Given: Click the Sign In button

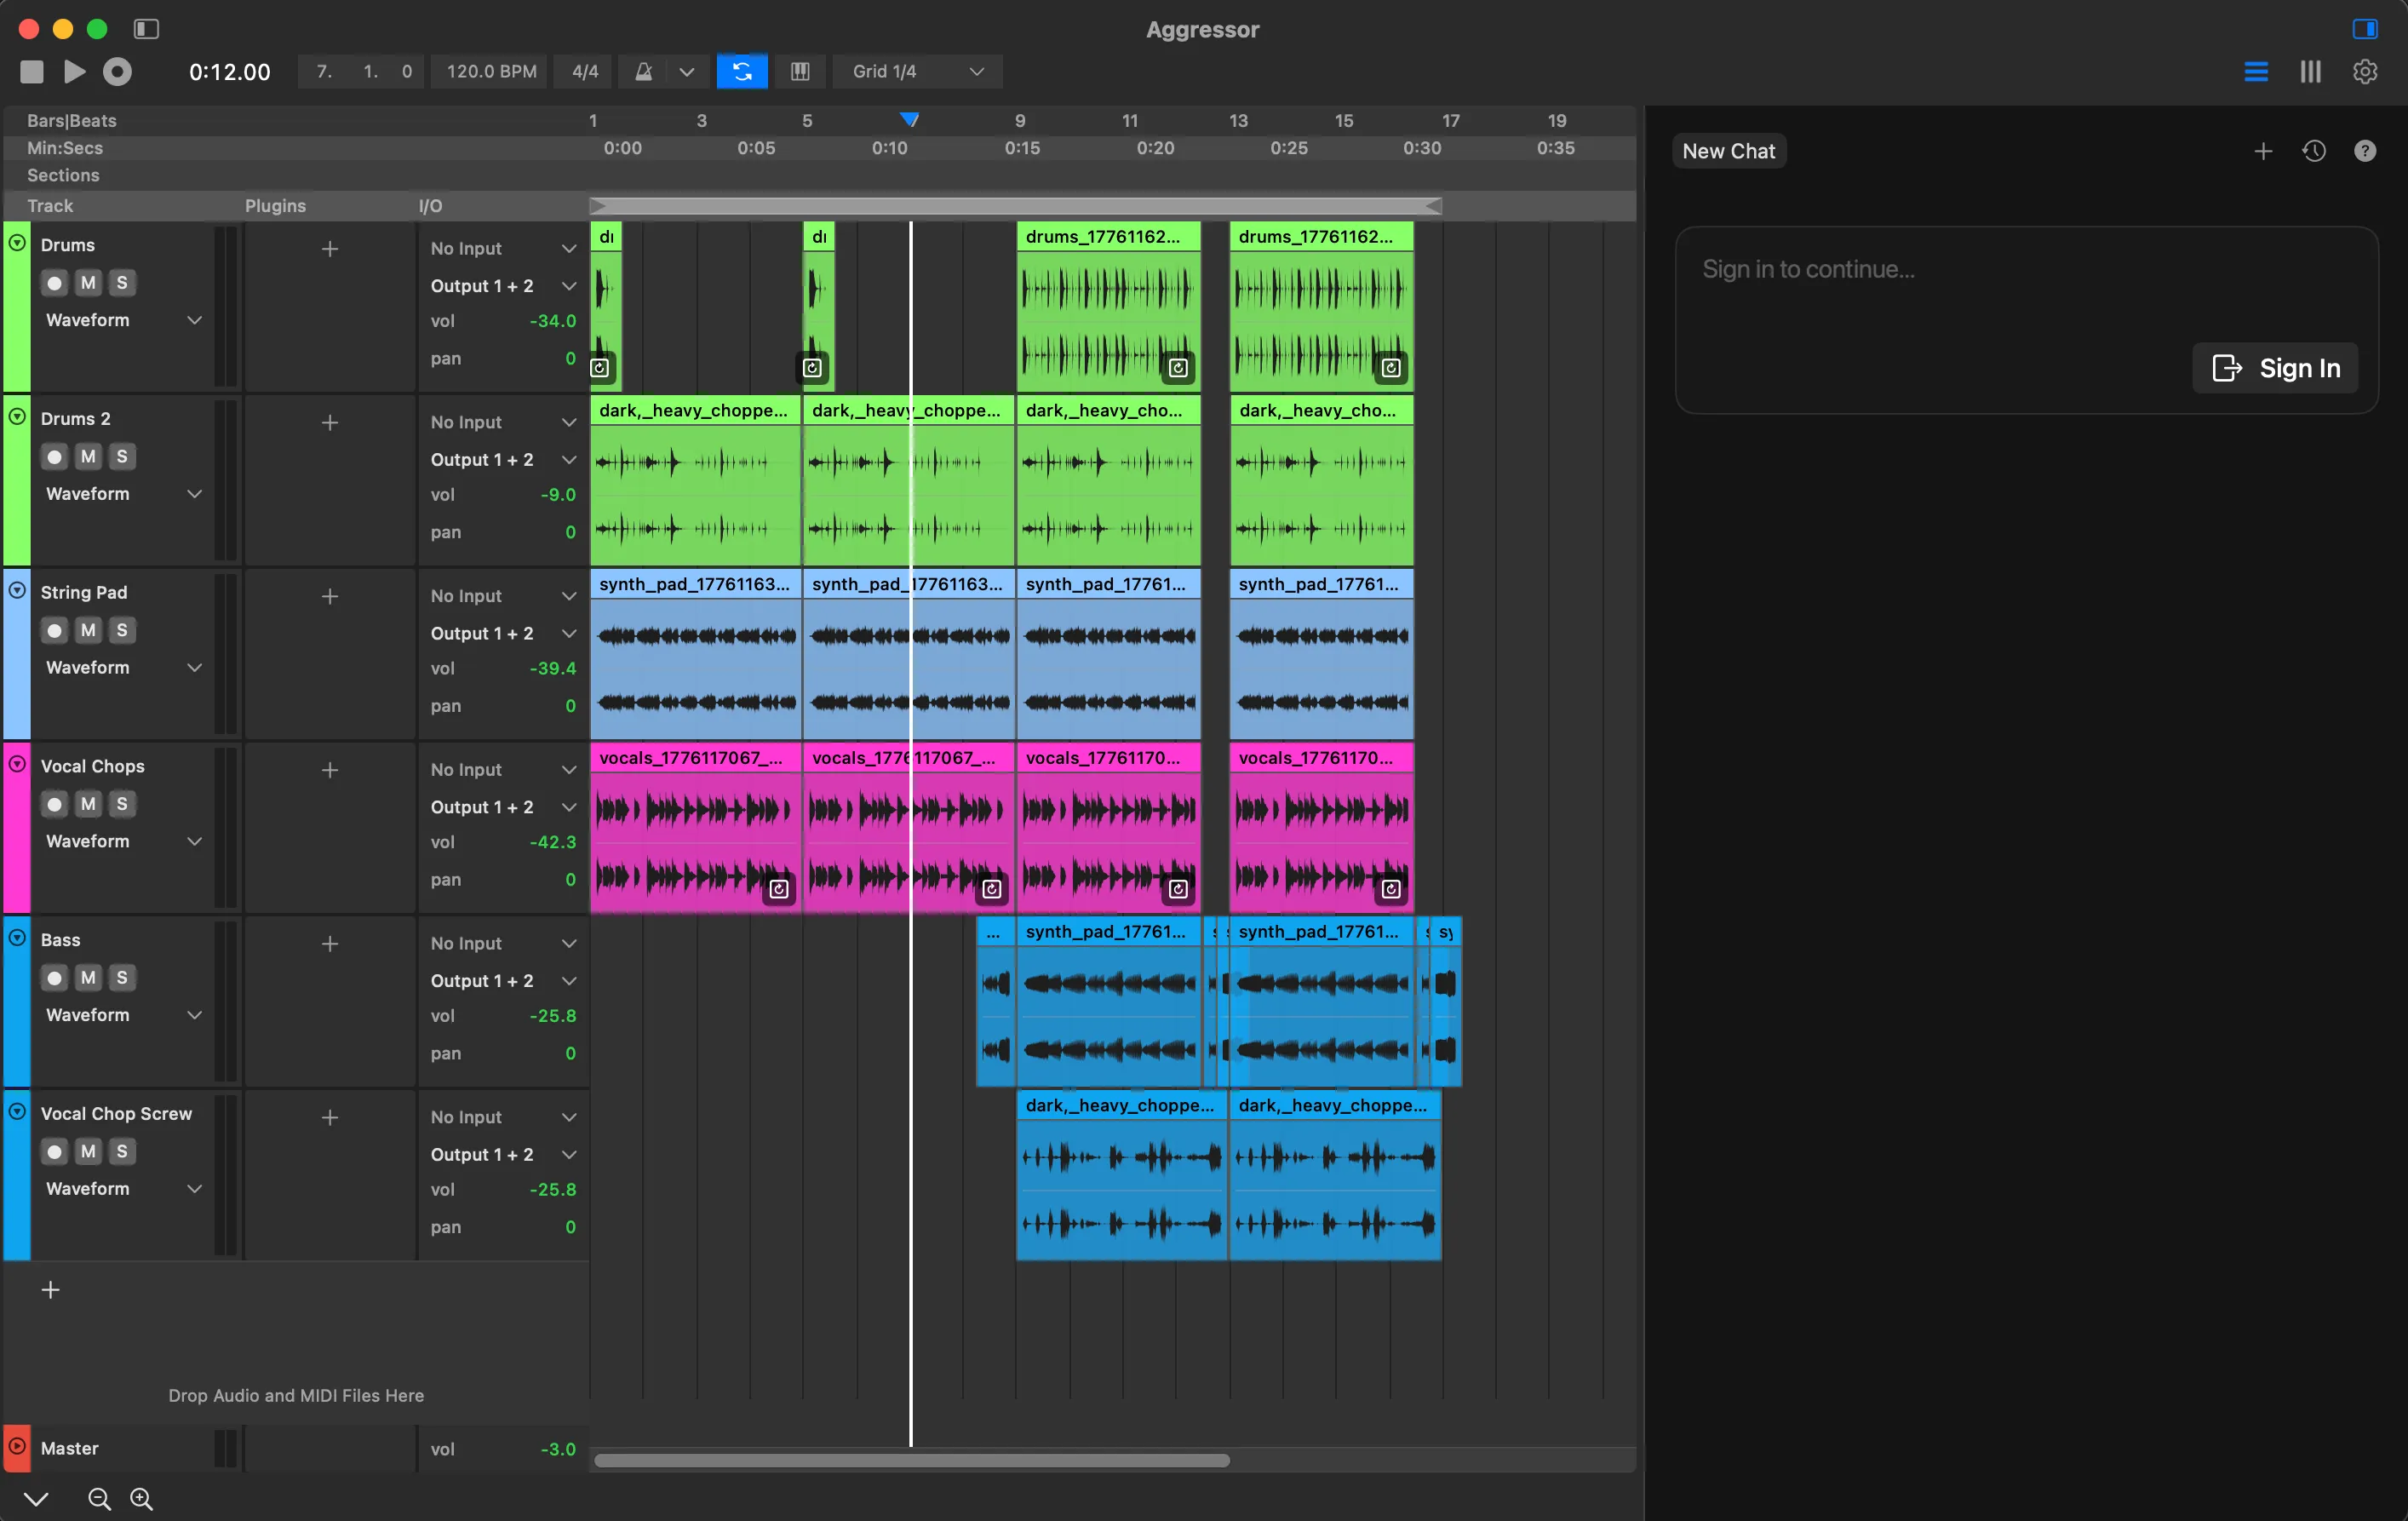Looking at the screenshot, I should click(2275, 368).
